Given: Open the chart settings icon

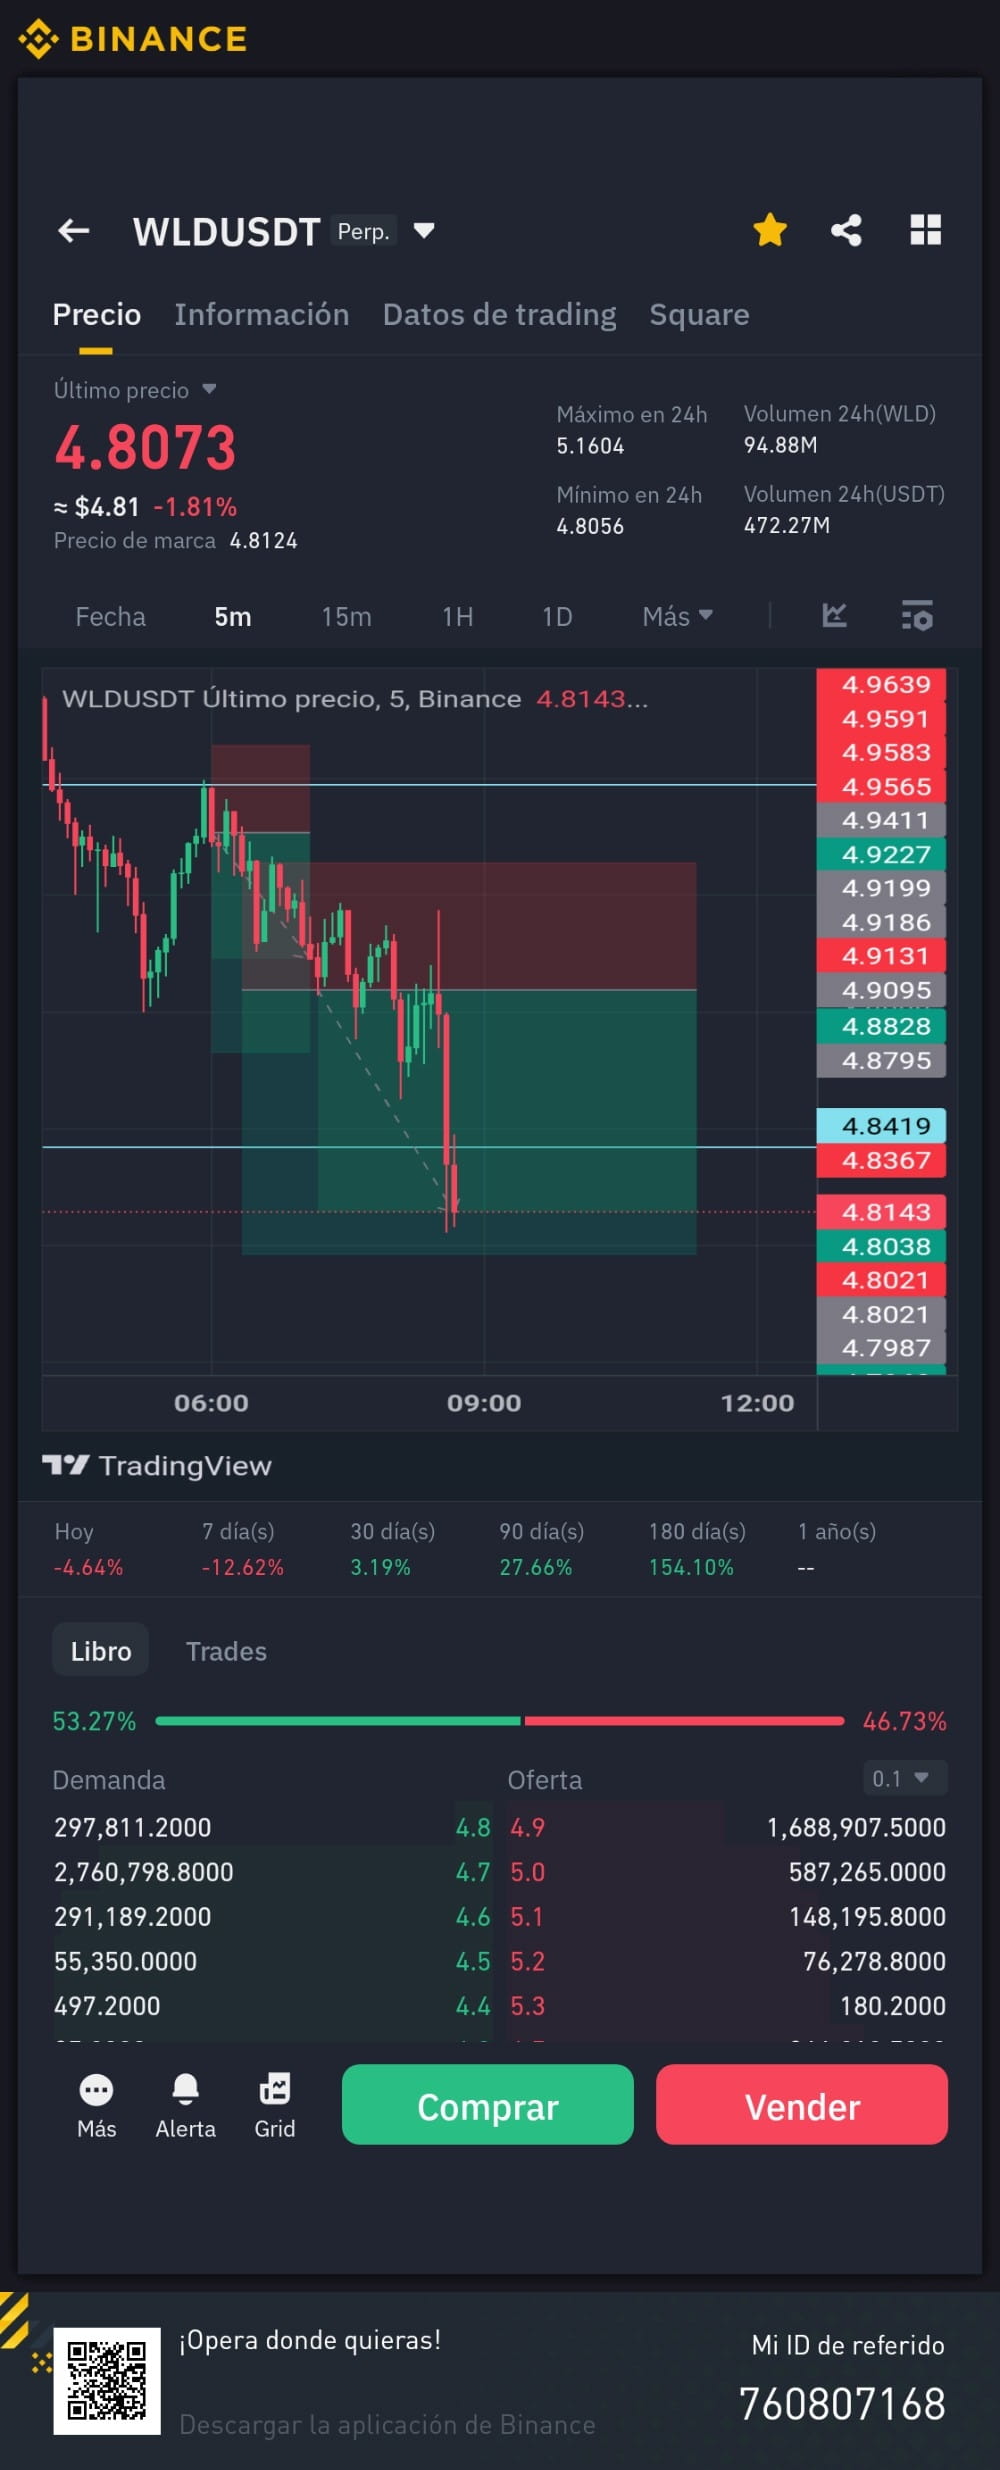Looking at the screenshot, I should [x=917, y=615].
